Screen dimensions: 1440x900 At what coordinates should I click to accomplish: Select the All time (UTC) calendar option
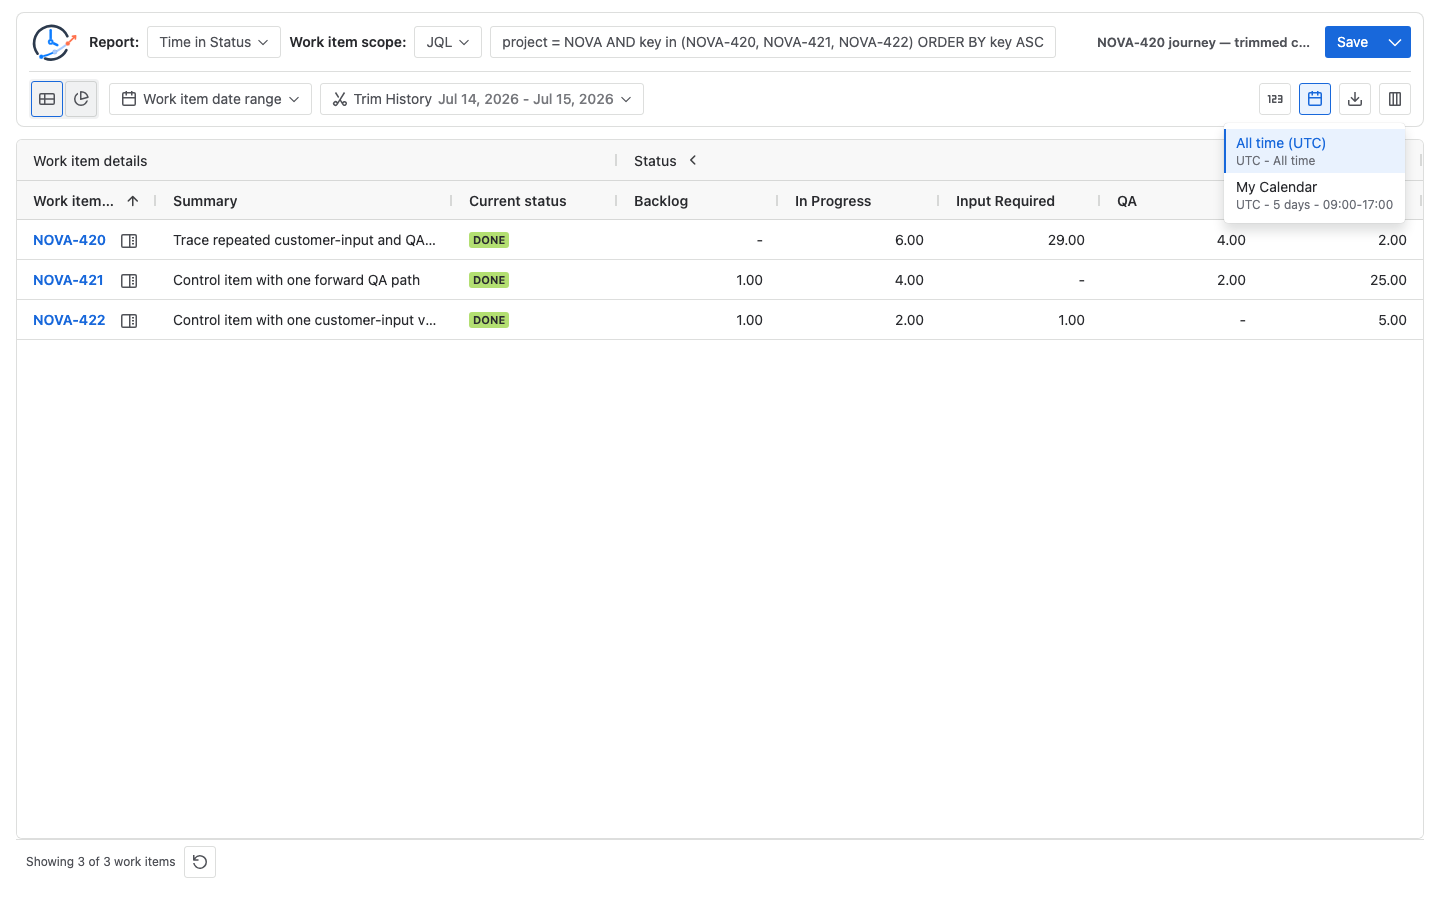click(1315, 151)
